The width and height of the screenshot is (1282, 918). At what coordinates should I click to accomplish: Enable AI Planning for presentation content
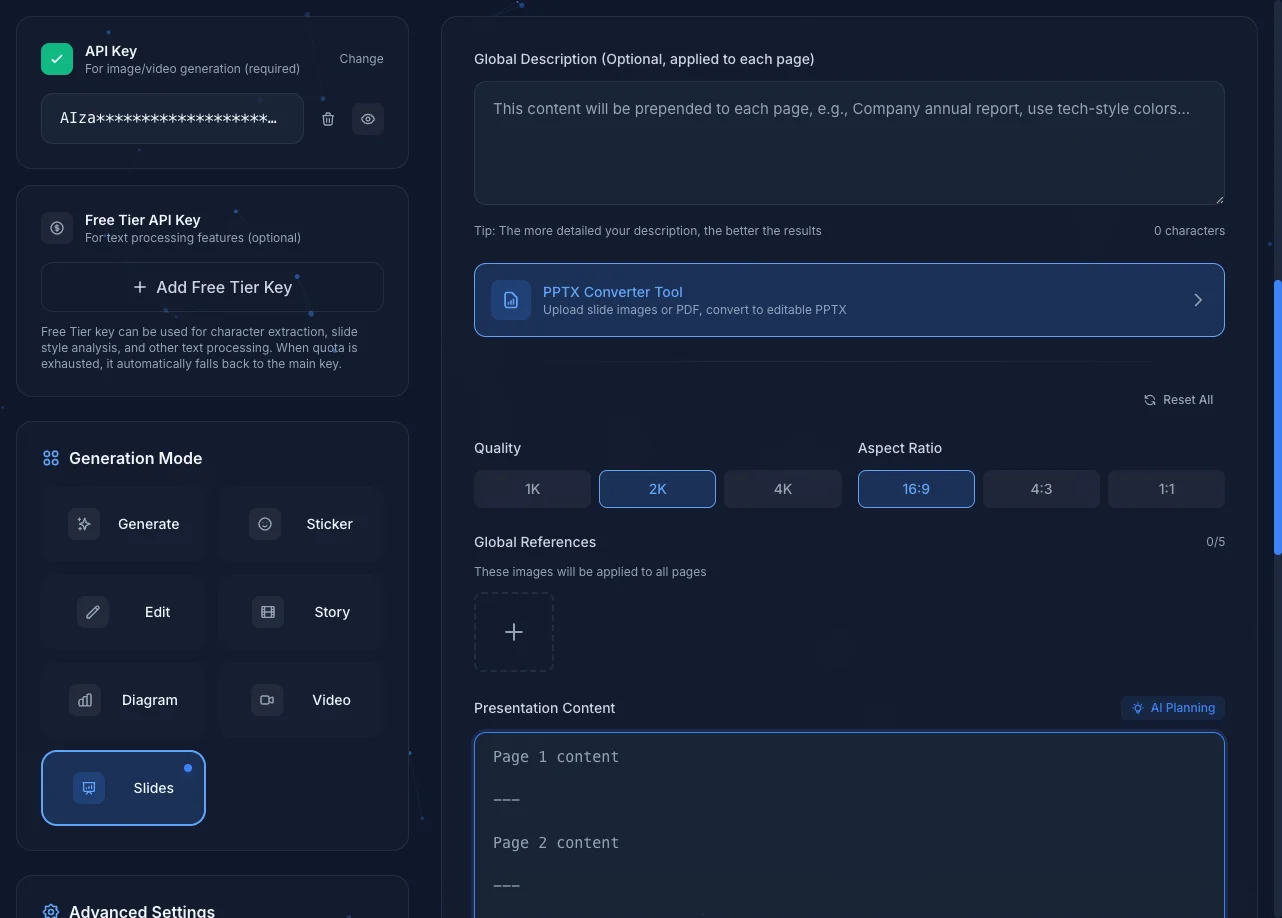[x=1172, y=707]
